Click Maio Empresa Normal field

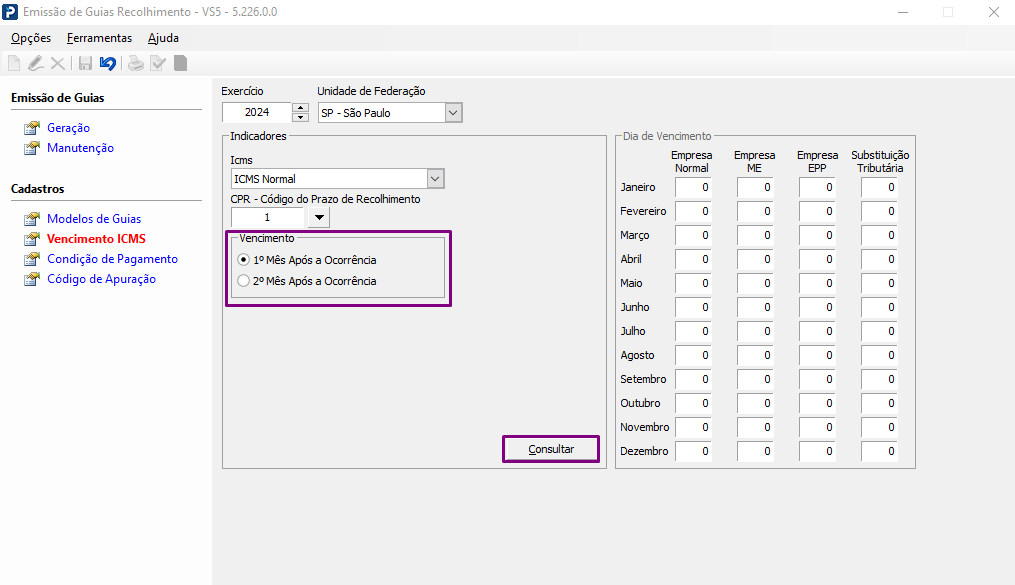693,283
